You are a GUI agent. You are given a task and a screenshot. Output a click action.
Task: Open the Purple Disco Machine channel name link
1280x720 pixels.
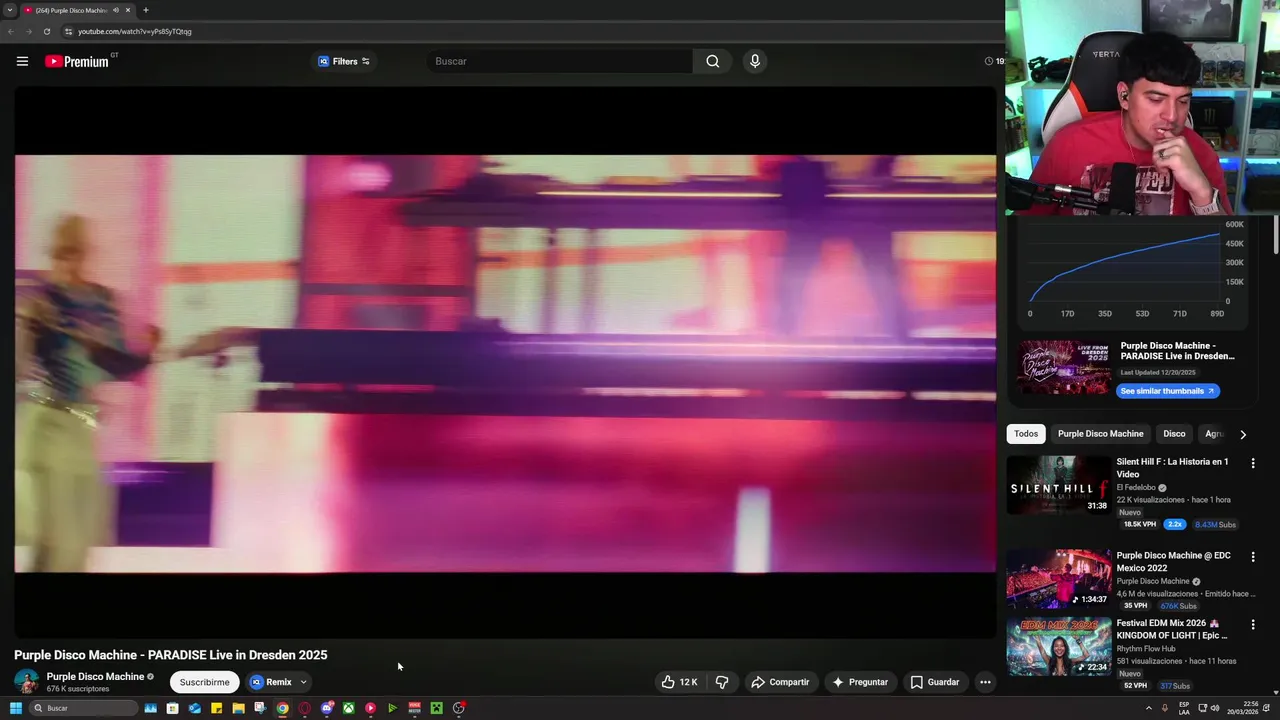point(95,677)
